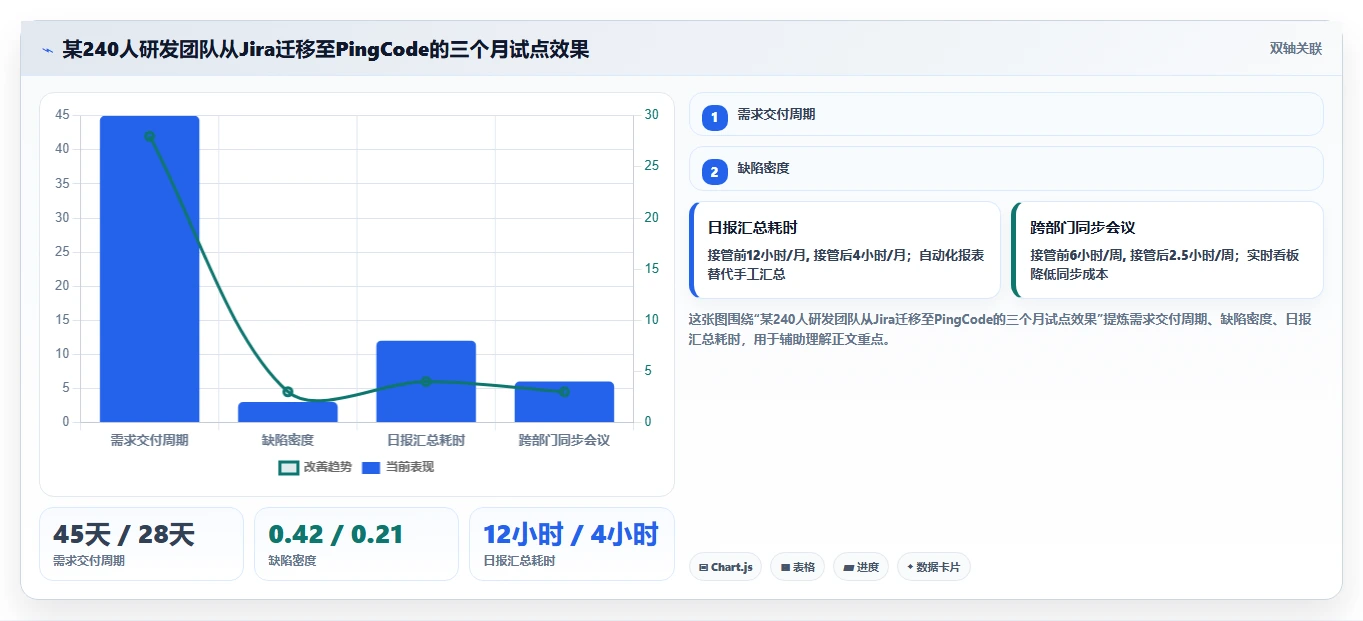Toggle the 改善趋势 legend entry
This screenshot has height=621, width=1363.
pyautogui.click(x=315, y=467)
